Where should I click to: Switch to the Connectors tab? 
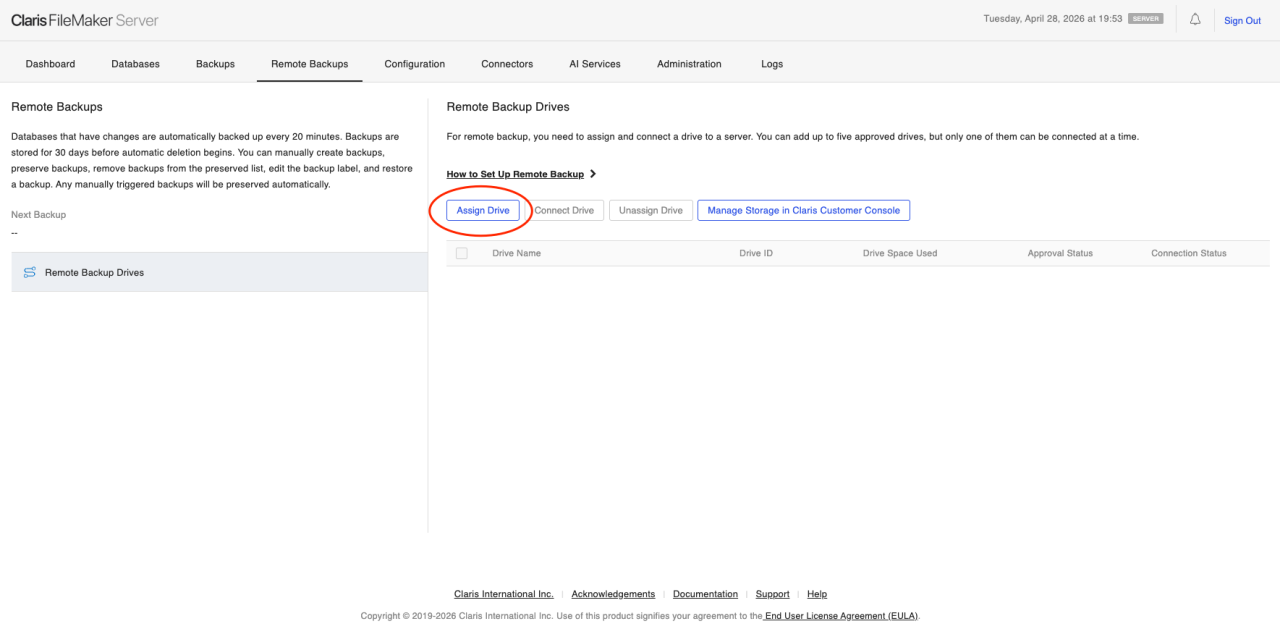tap(507, 64)
